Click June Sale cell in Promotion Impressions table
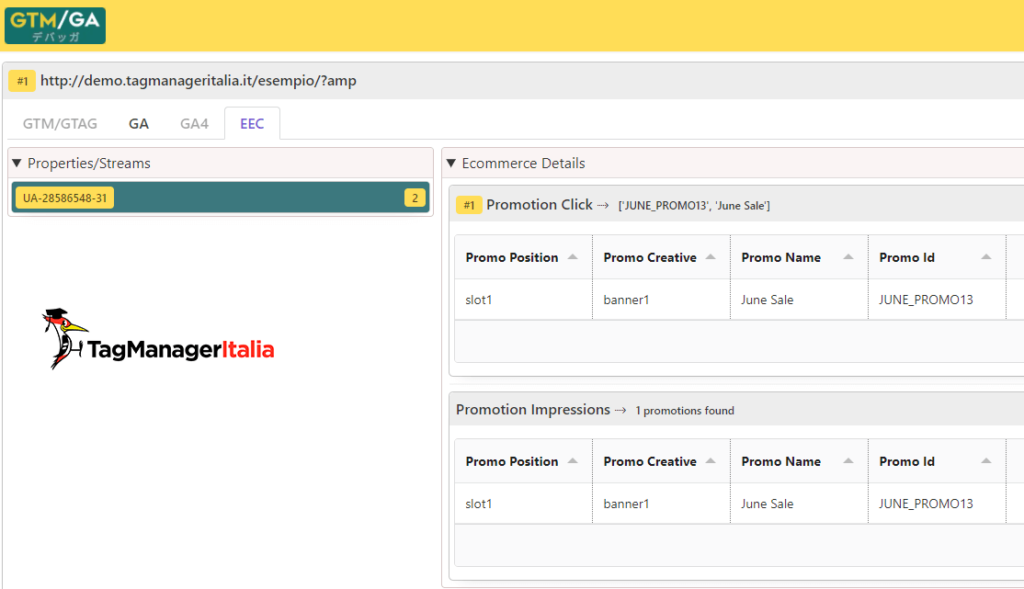The image size is (1024, 589). point(799,503)
